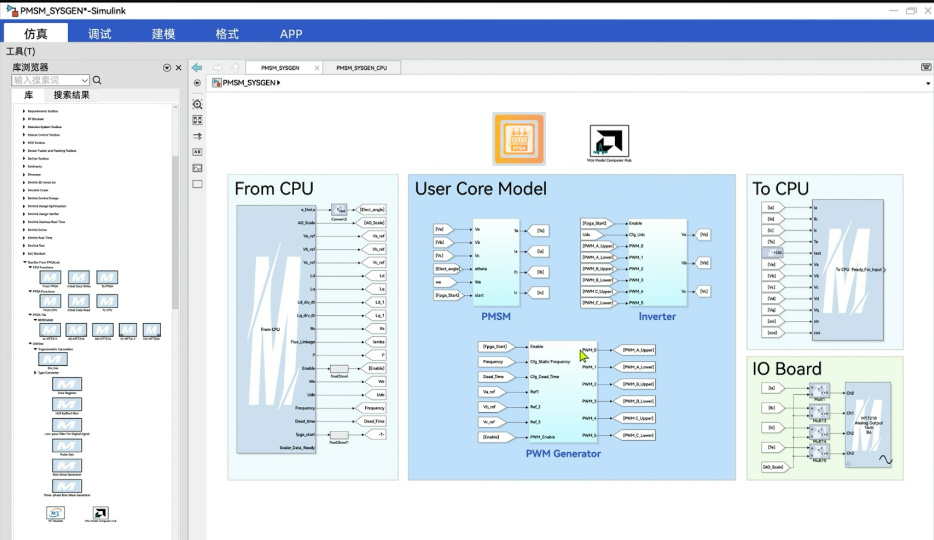Select the PMSM subsystem block
Screen dimensions: 934x540
click(496, 263)
